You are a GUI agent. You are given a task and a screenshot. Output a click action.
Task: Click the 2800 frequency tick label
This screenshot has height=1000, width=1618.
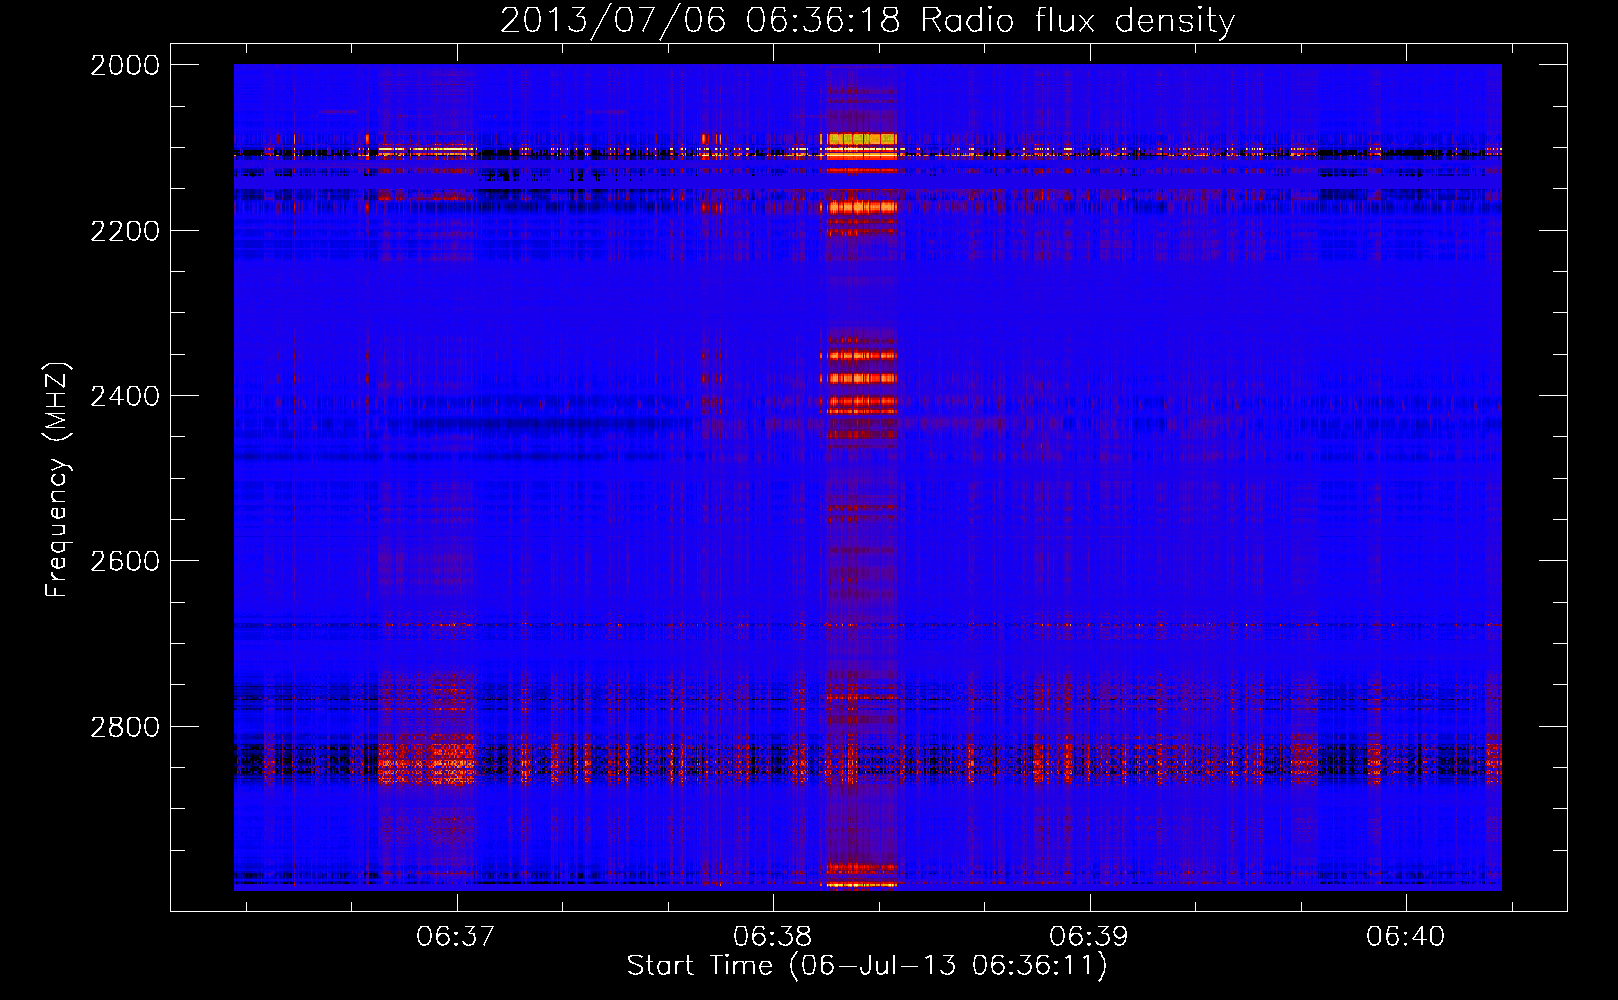pos(125,726)
